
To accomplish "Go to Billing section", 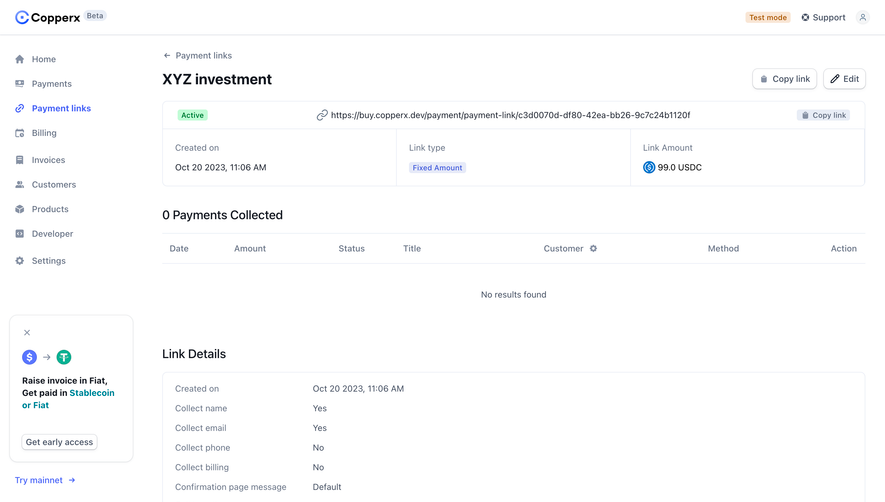I will click(x=44, y=133).
